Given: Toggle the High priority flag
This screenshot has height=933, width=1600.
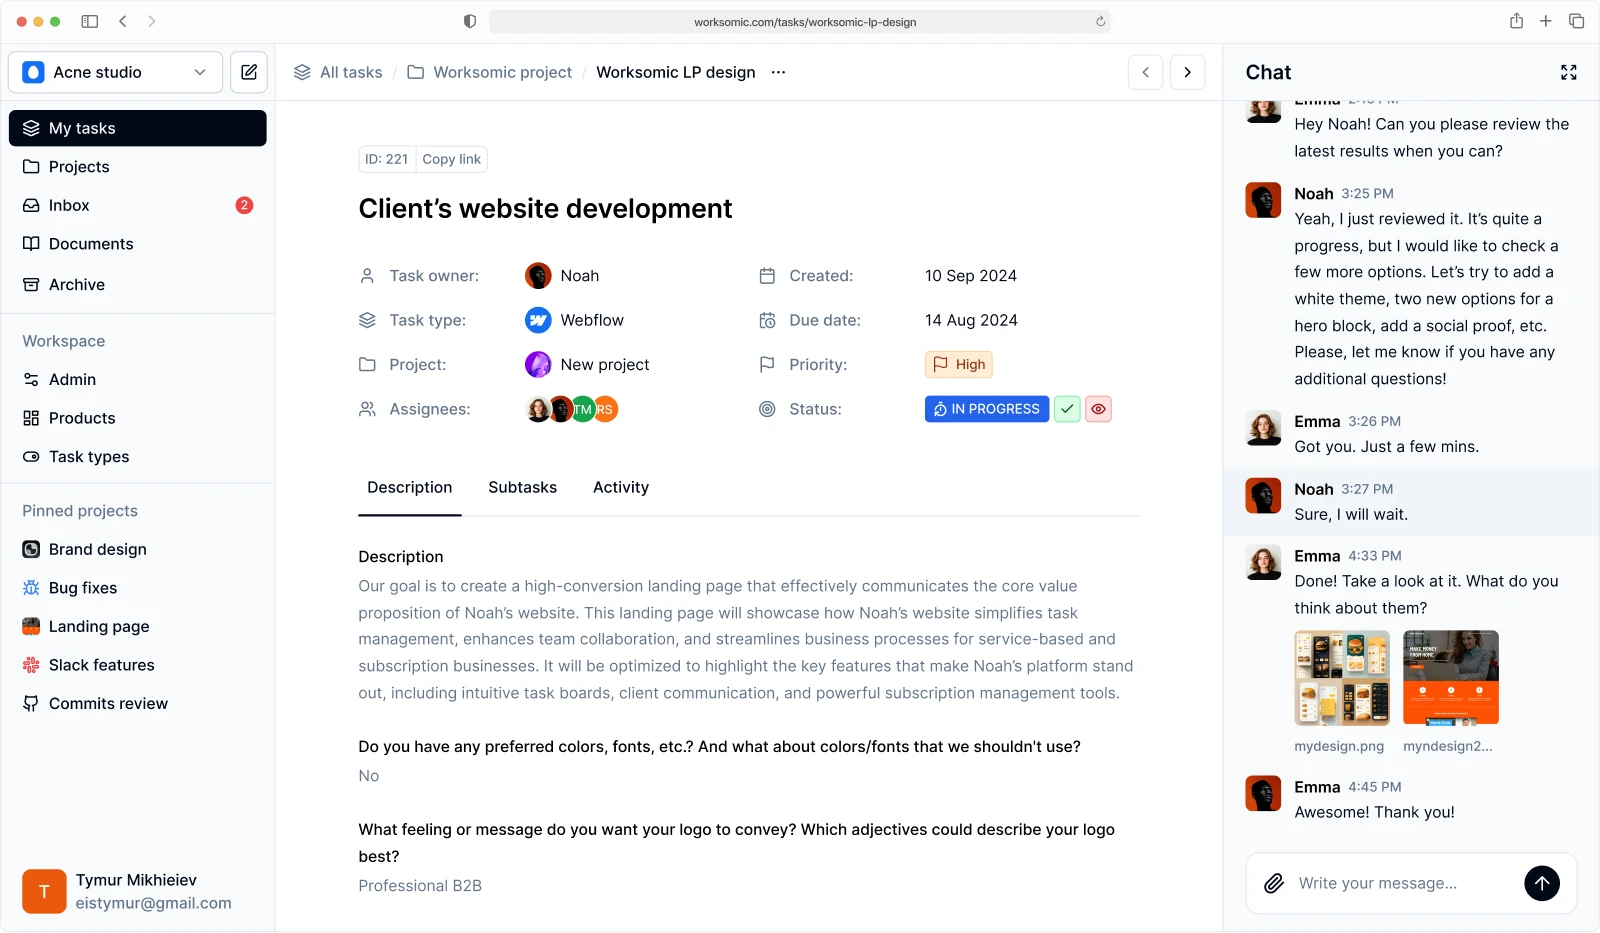Looking at the screenshot, I should (957, 364).
